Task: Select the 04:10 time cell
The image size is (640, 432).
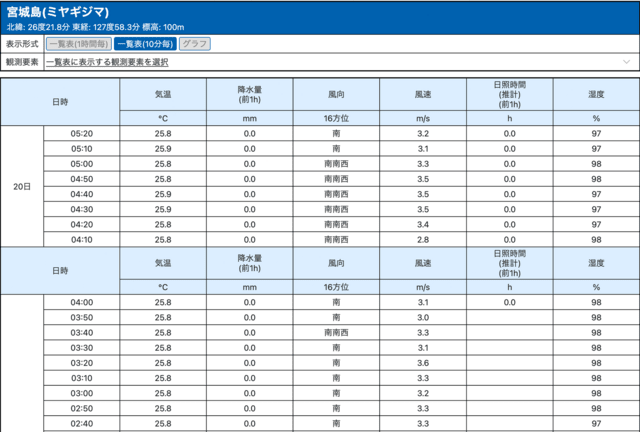Action: tap(82, 239)
